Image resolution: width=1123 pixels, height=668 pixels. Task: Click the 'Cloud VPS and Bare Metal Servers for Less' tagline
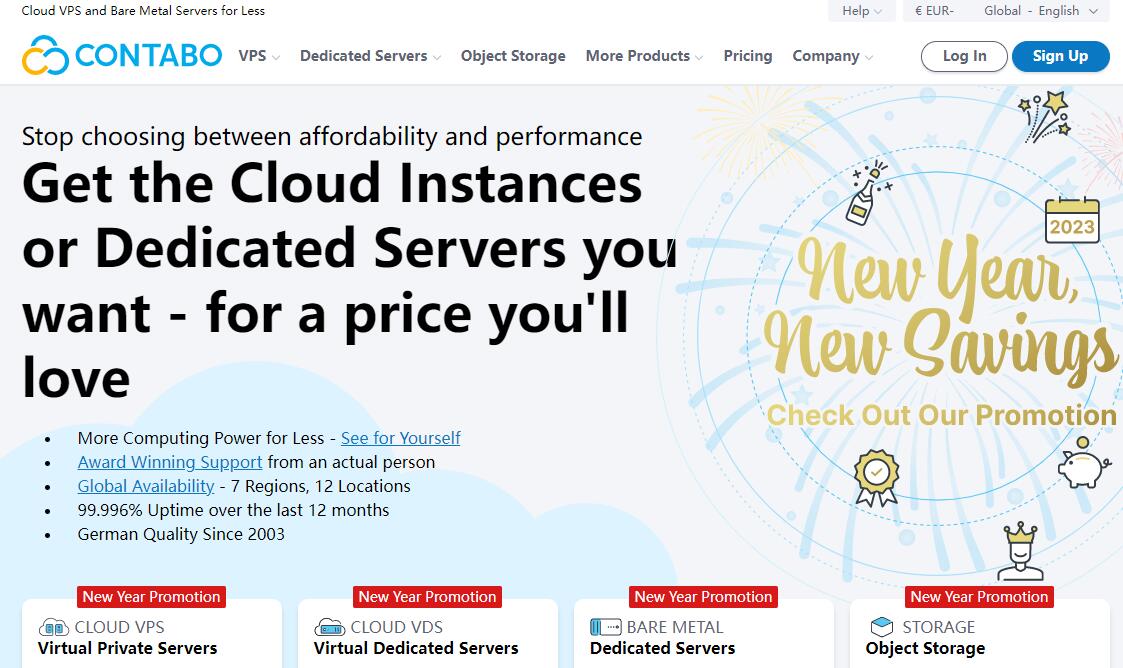143,11
